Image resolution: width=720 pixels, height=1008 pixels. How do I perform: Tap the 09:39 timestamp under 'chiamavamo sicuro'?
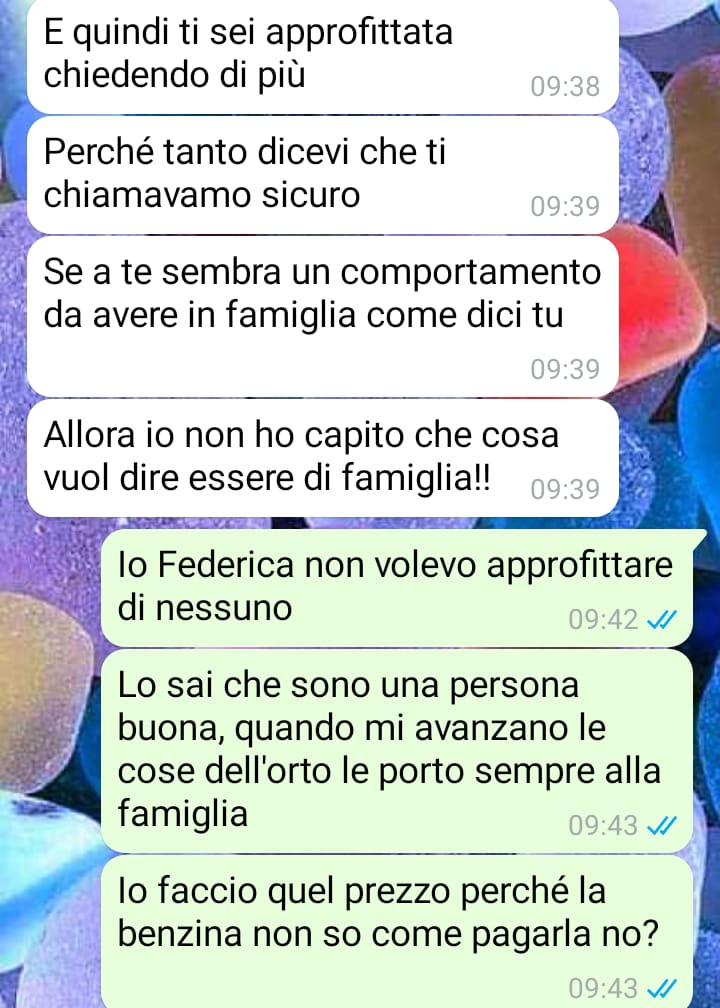click(565, 206)
